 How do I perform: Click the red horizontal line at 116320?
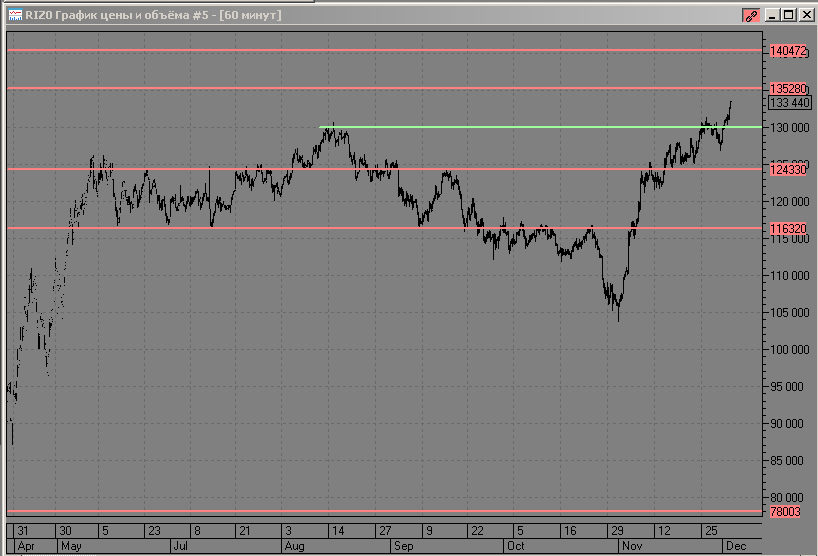(x=384, y=228)
